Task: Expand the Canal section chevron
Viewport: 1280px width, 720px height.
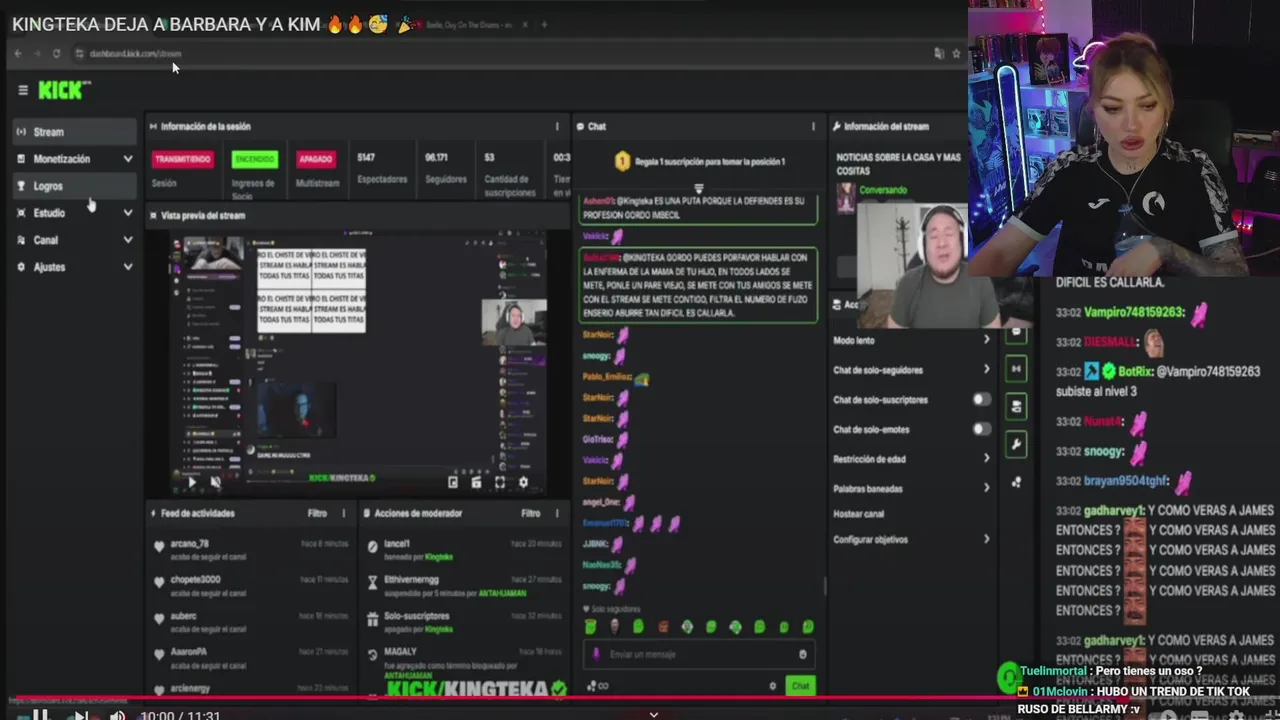Action: click(x=127, y=240)
